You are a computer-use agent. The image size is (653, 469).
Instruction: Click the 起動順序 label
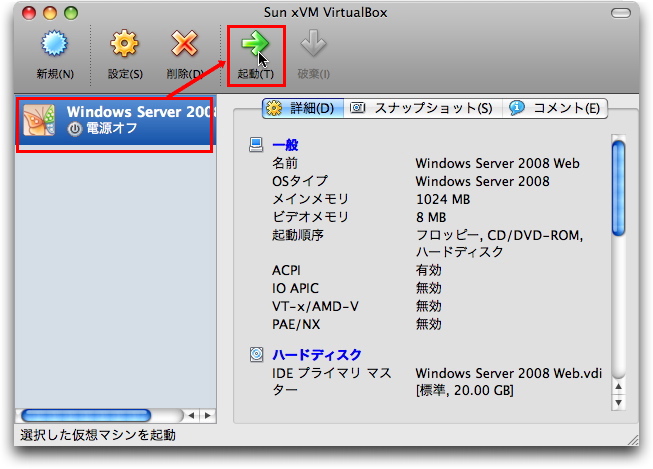[x=298, y=235]
